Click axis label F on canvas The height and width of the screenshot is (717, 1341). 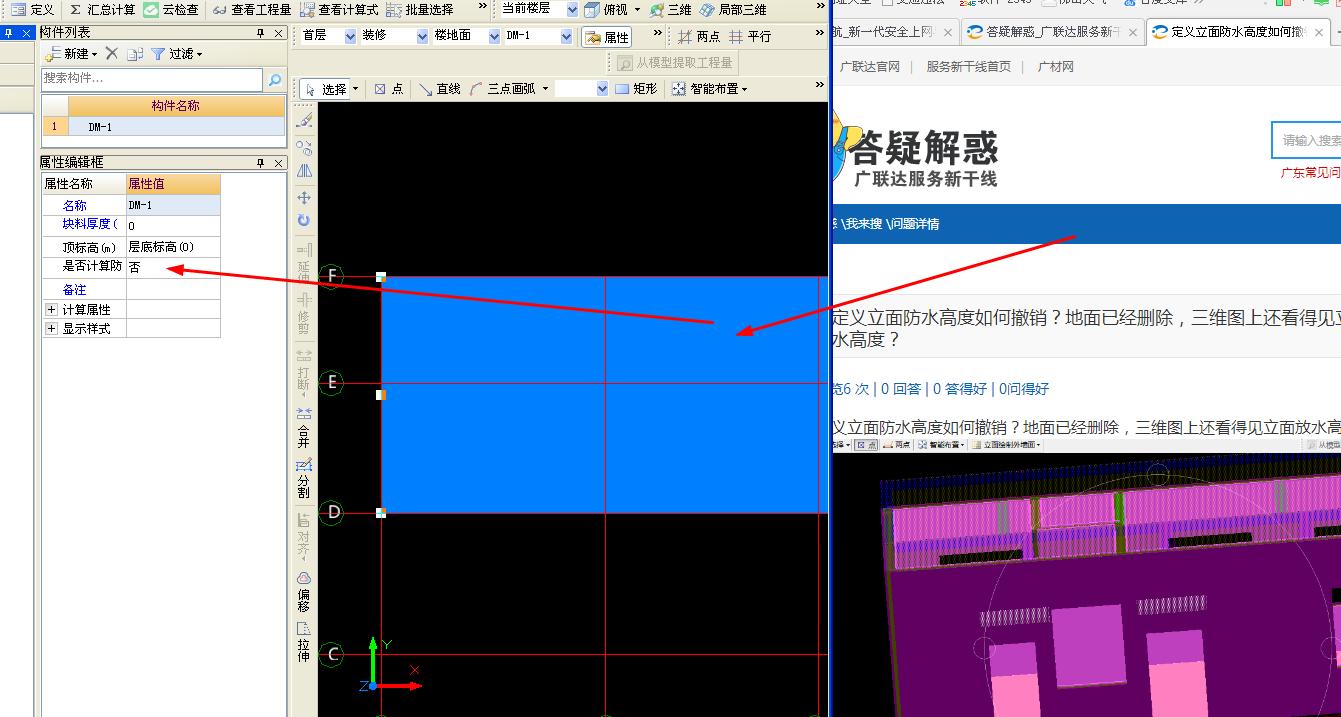(x=332, y=276)
